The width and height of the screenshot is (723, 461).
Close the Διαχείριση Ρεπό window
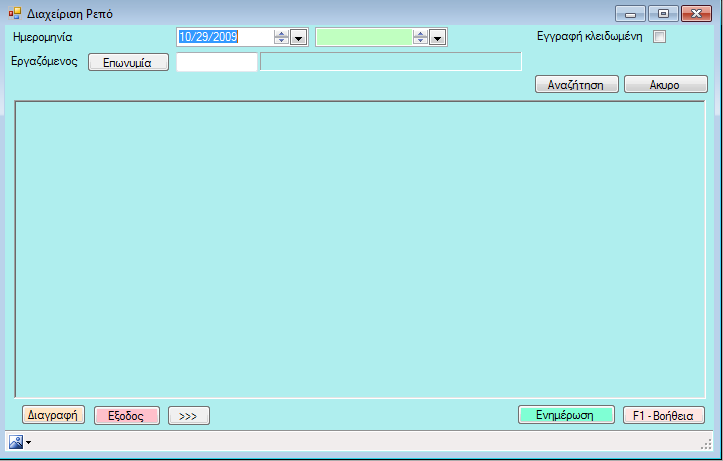(696, 14)
